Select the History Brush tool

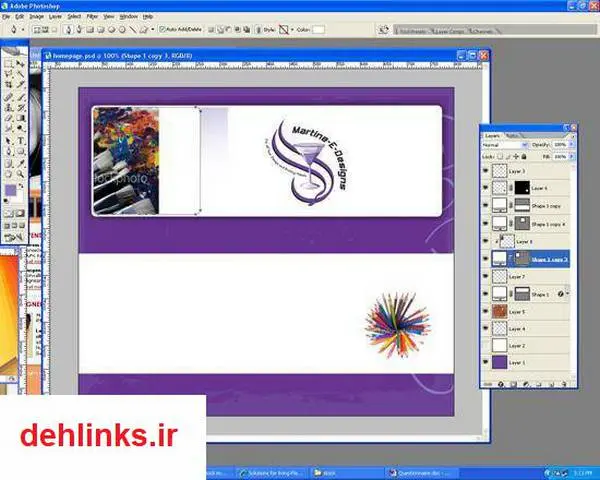click(20, 107)
